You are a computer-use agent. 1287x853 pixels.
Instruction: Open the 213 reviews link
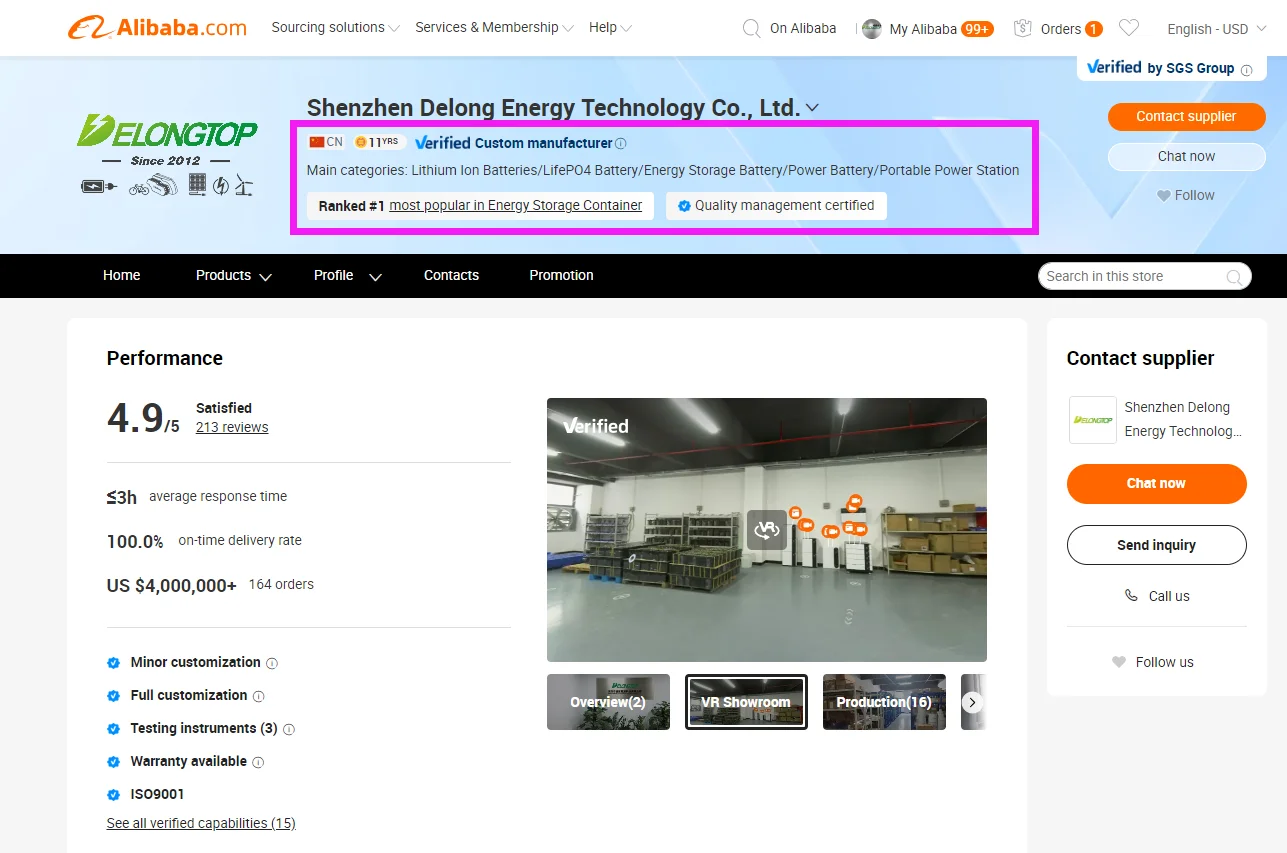click(232, 427)
